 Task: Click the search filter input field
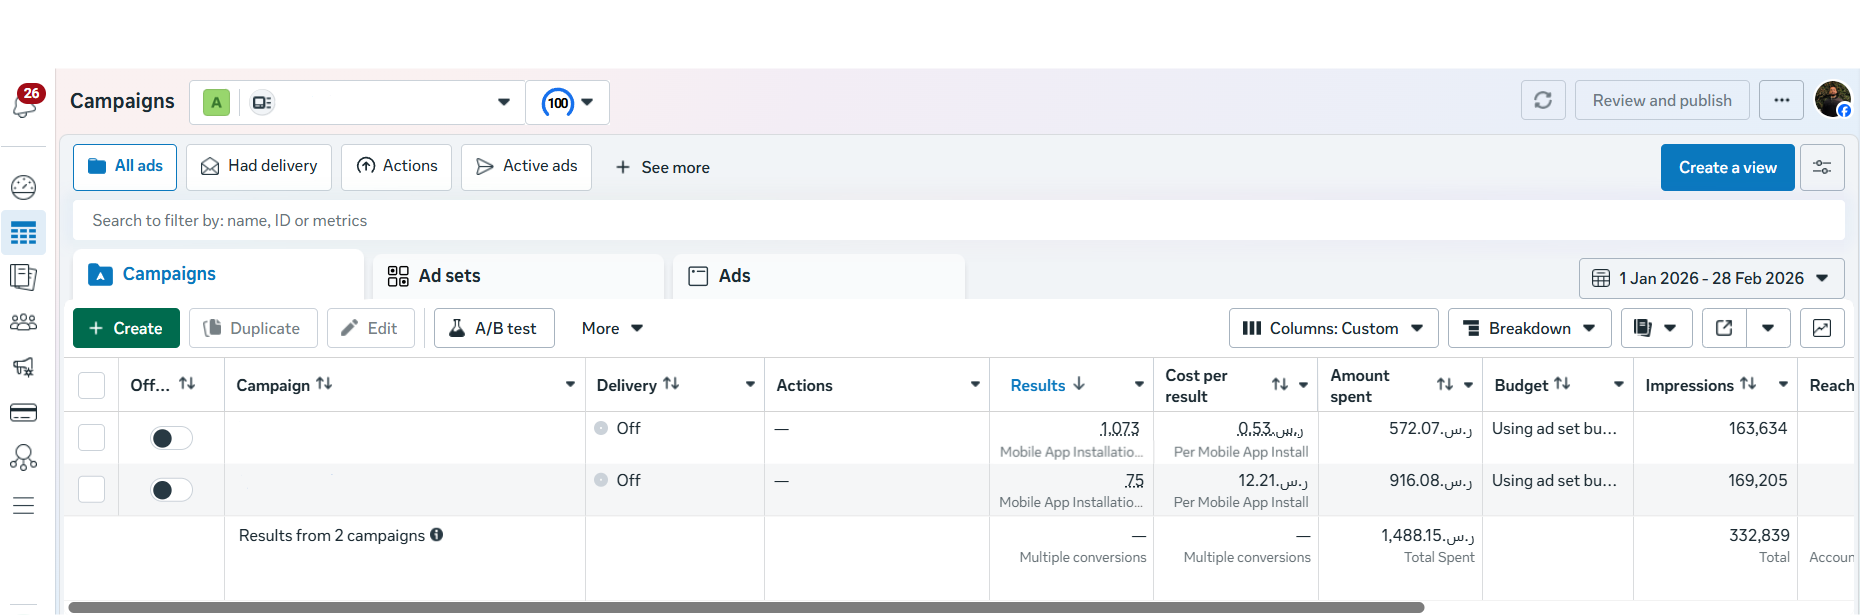(x=958, y=220)
